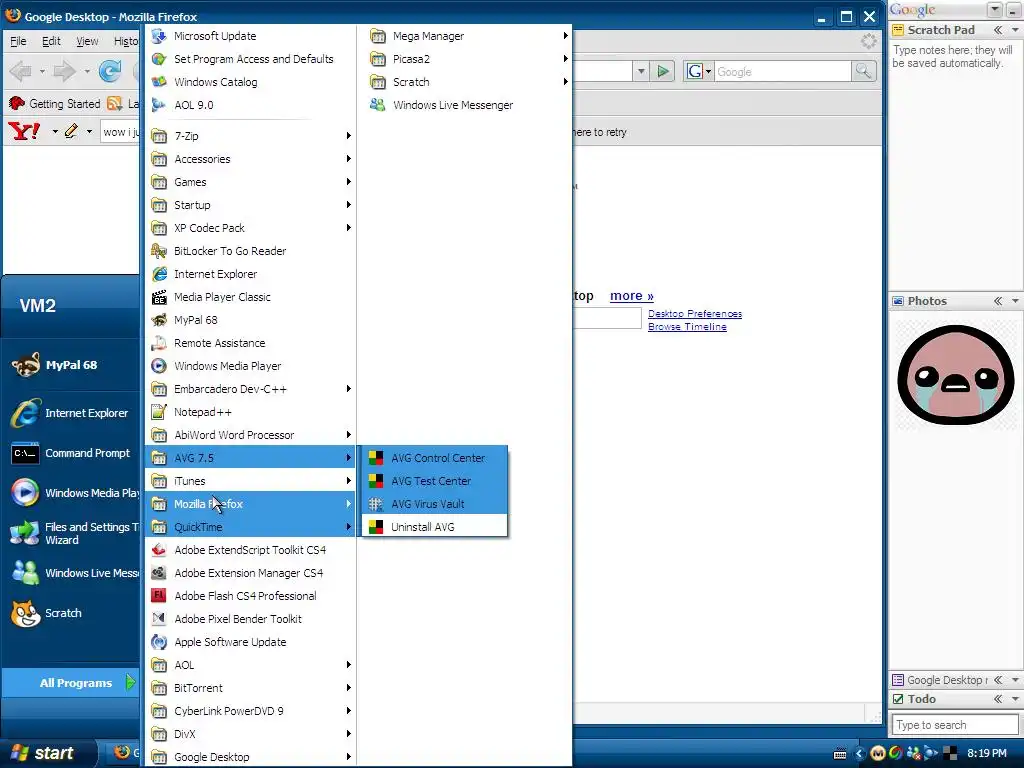
Task: Expand the iTunes folder
Action: [x=251, y=481]
